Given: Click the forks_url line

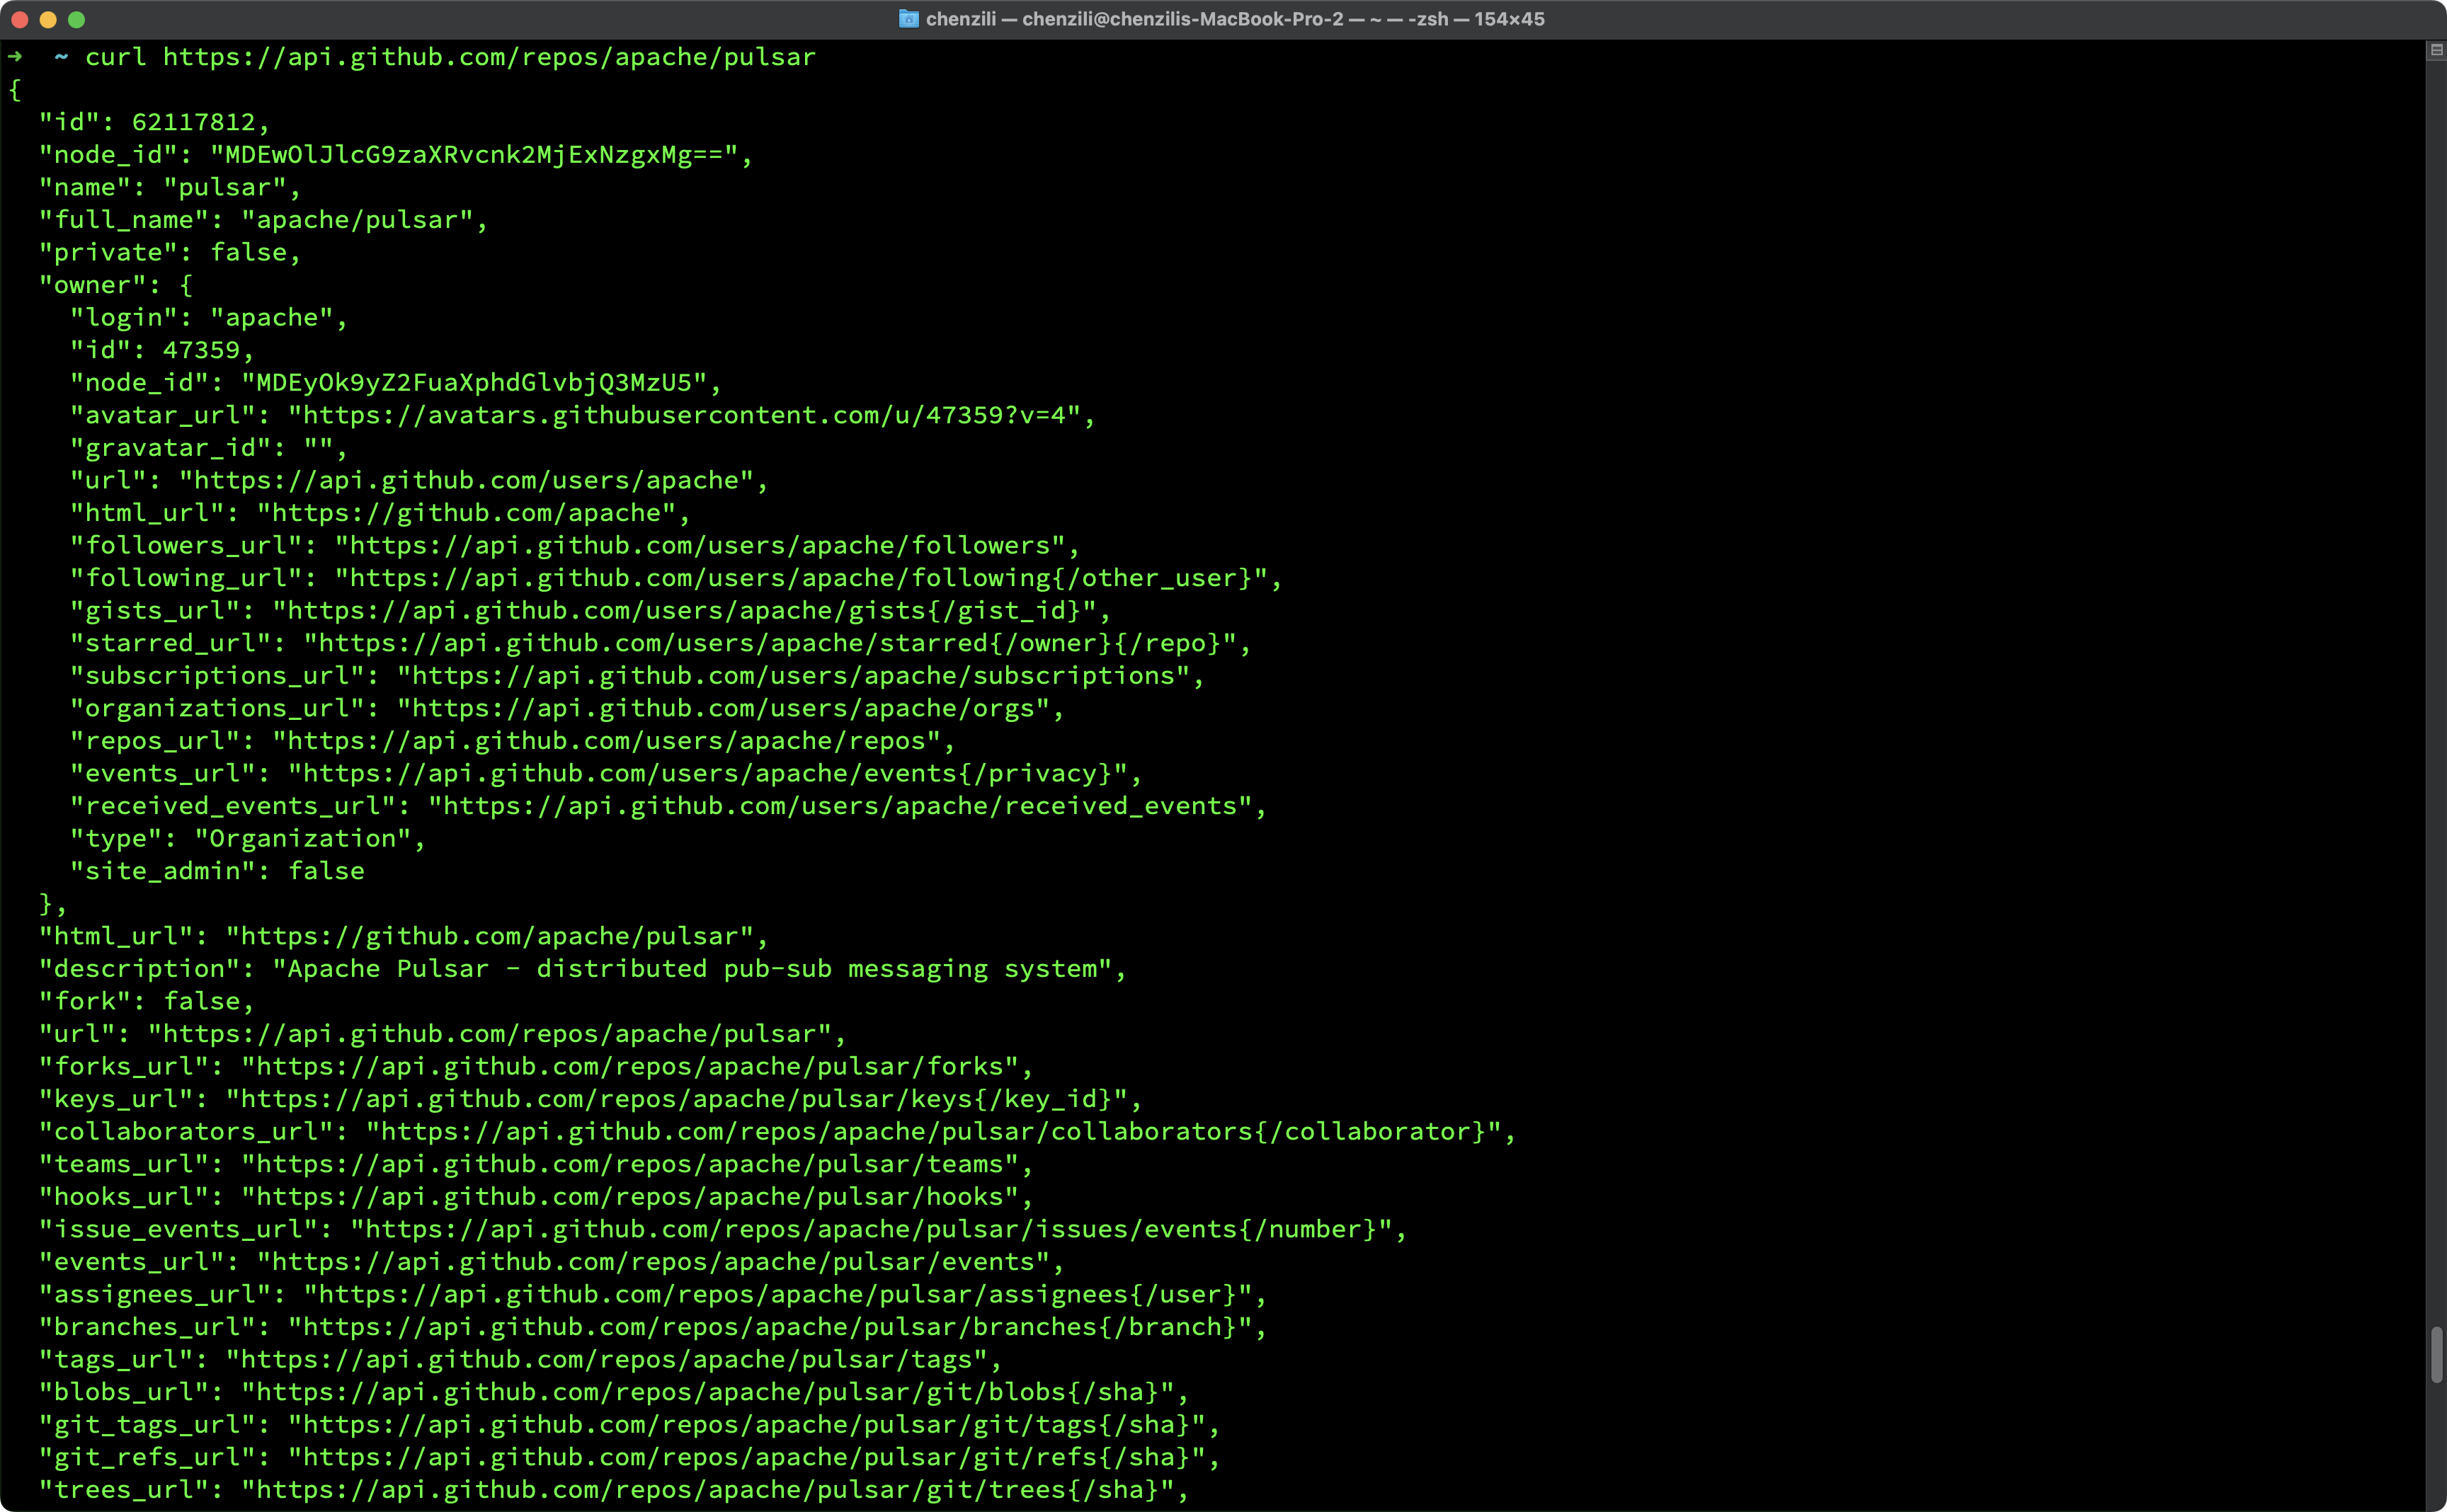Looking at the screenshot, I should [536, 1066].
